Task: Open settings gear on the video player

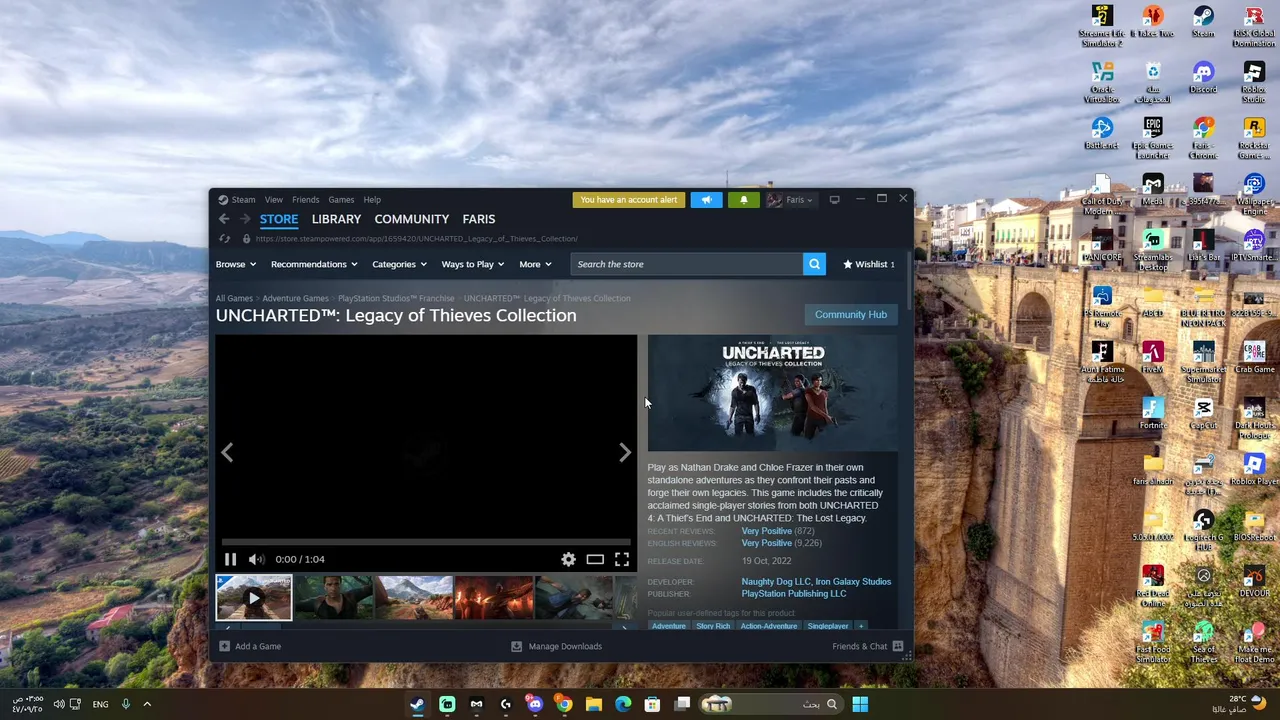Action: click(568, 560)
